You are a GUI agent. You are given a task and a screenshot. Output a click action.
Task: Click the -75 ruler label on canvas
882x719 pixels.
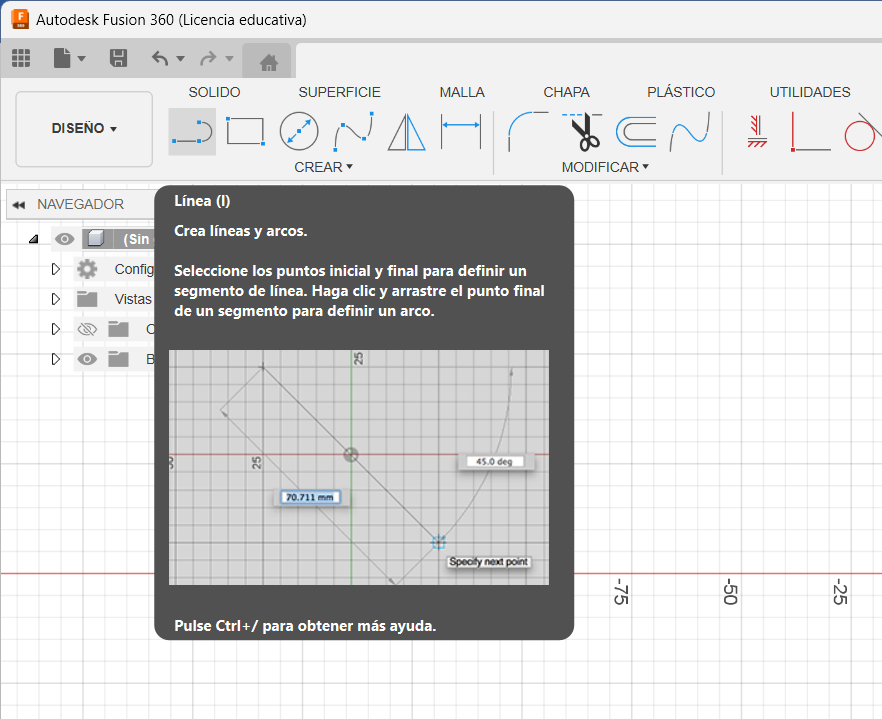[620, 591]
